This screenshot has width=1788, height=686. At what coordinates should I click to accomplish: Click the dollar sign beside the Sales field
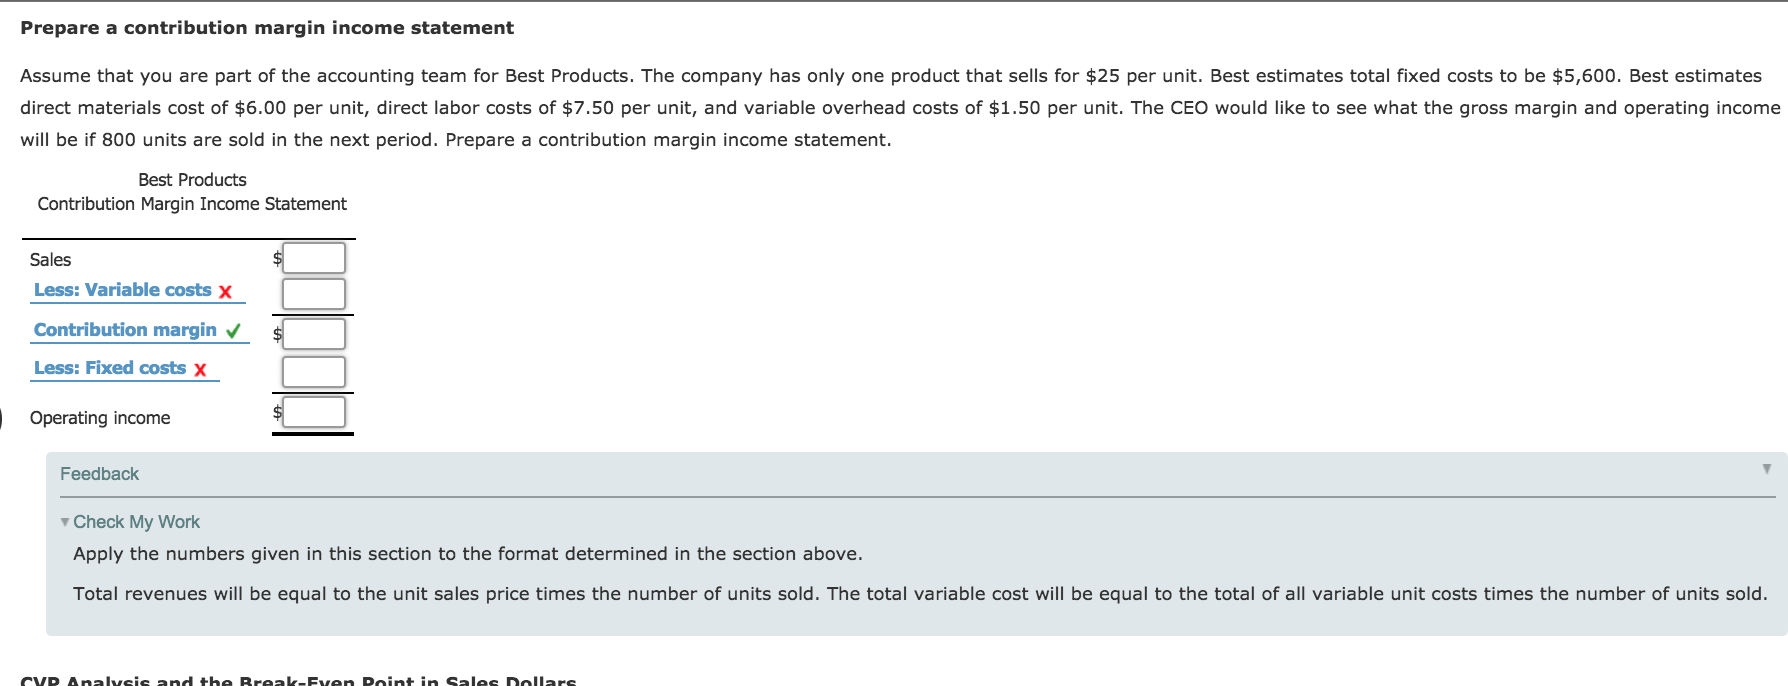point(276,258)
